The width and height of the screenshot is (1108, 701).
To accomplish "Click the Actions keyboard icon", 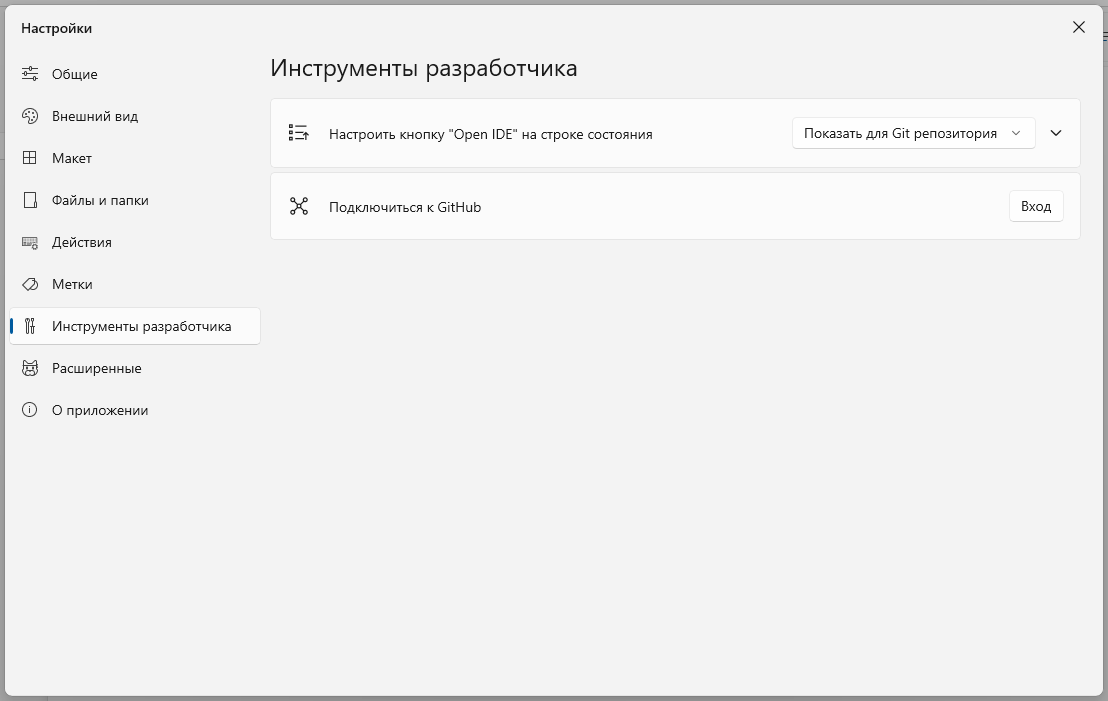I will (x=30, y=242).
